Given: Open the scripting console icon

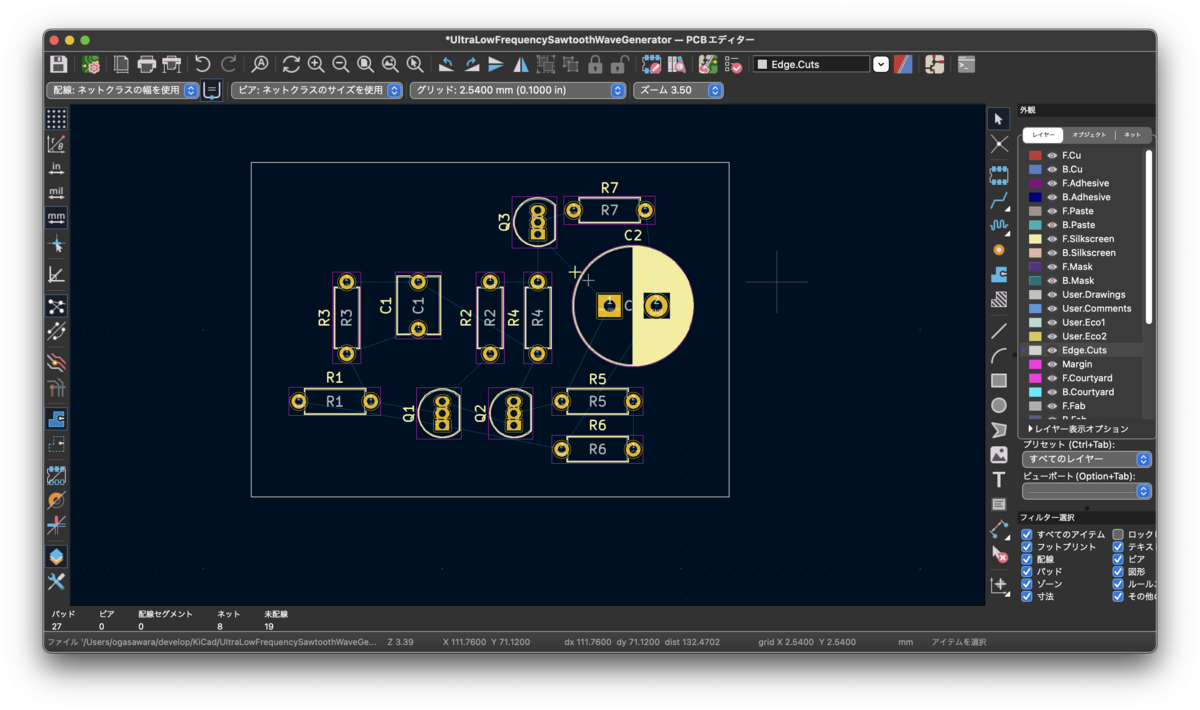Looking at the screenshot, I should (966, 64).
